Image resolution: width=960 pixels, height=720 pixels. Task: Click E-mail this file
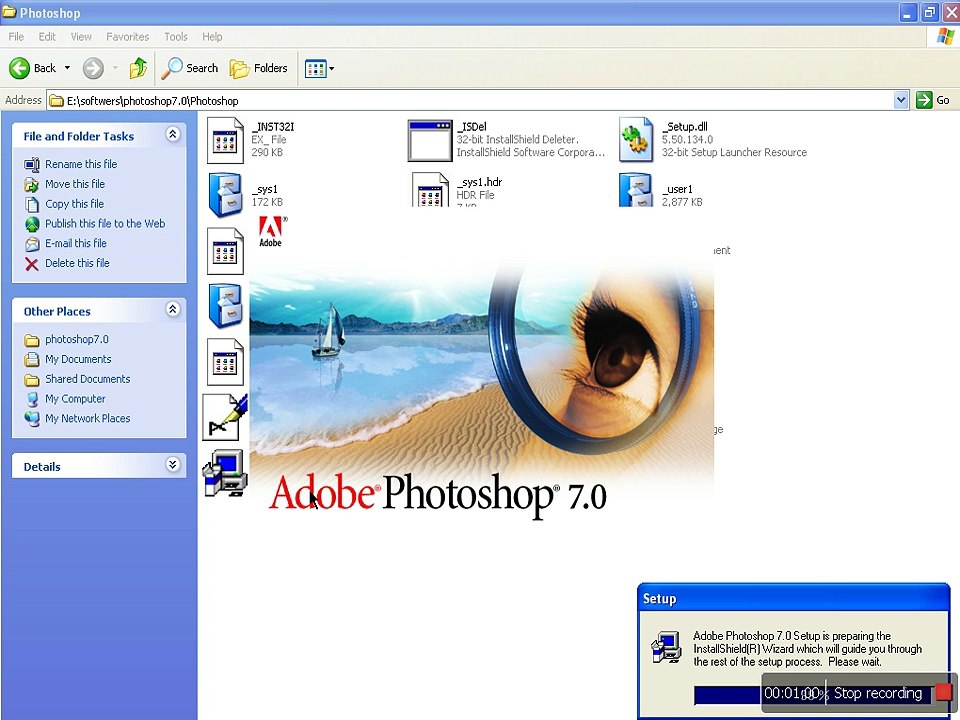(76, 243)
